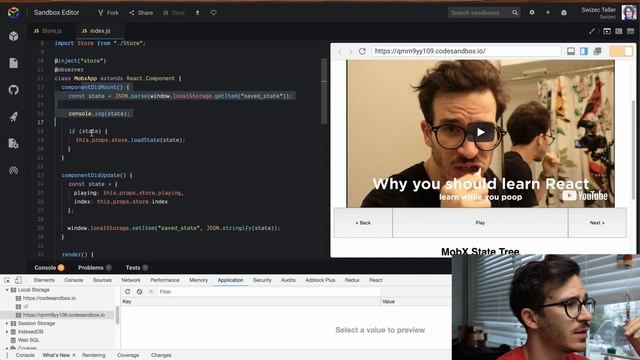
Task: Open DevTools Redux tab
Action: [352, 280]
